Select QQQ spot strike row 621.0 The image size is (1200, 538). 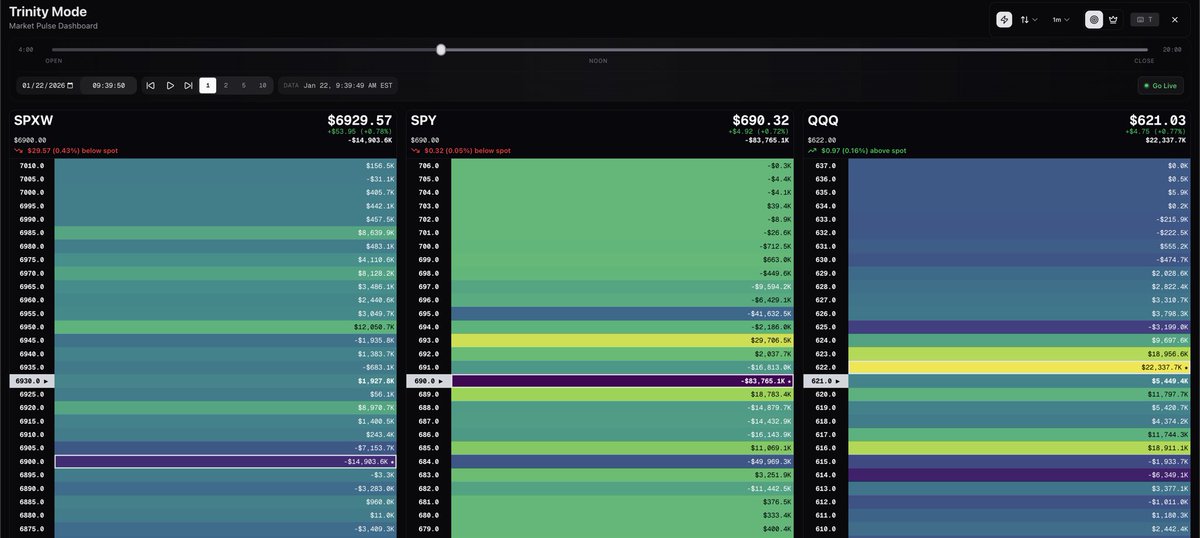(x=997, y=381)
